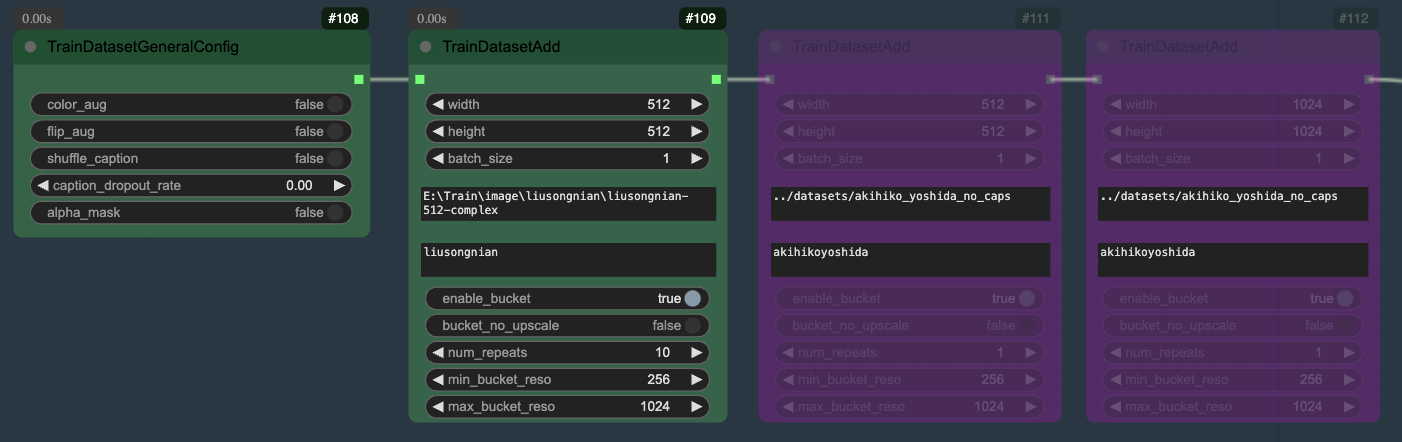Click the input connector of node #109
This screenshot has height=442, width=1402.
pyautogui.click(x=420, y=79)
